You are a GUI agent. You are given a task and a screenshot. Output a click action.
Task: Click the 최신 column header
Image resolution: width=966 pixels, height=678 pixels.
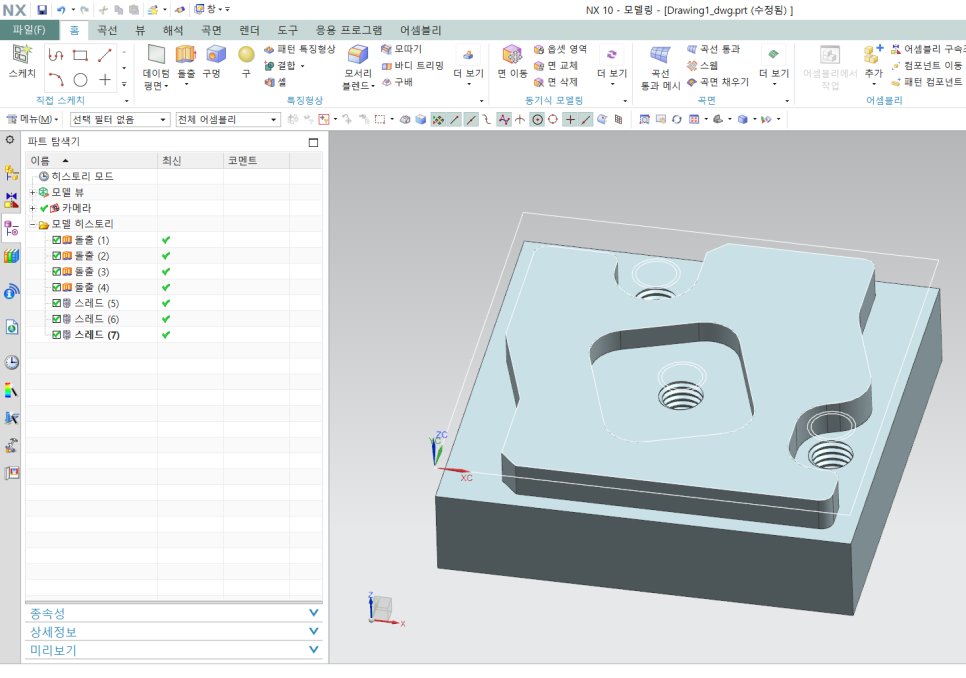click(x=190, y=161)
